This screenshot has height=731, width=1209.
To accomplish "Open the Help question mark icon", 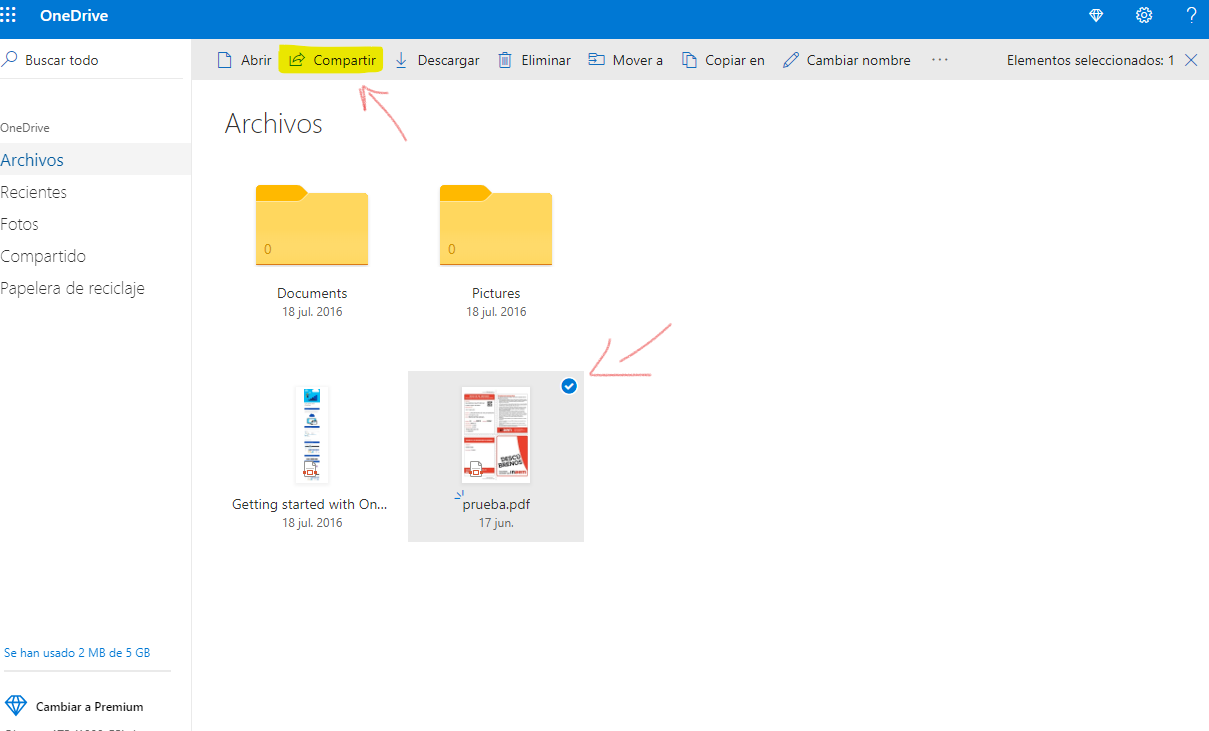I will click(1191, 15).
